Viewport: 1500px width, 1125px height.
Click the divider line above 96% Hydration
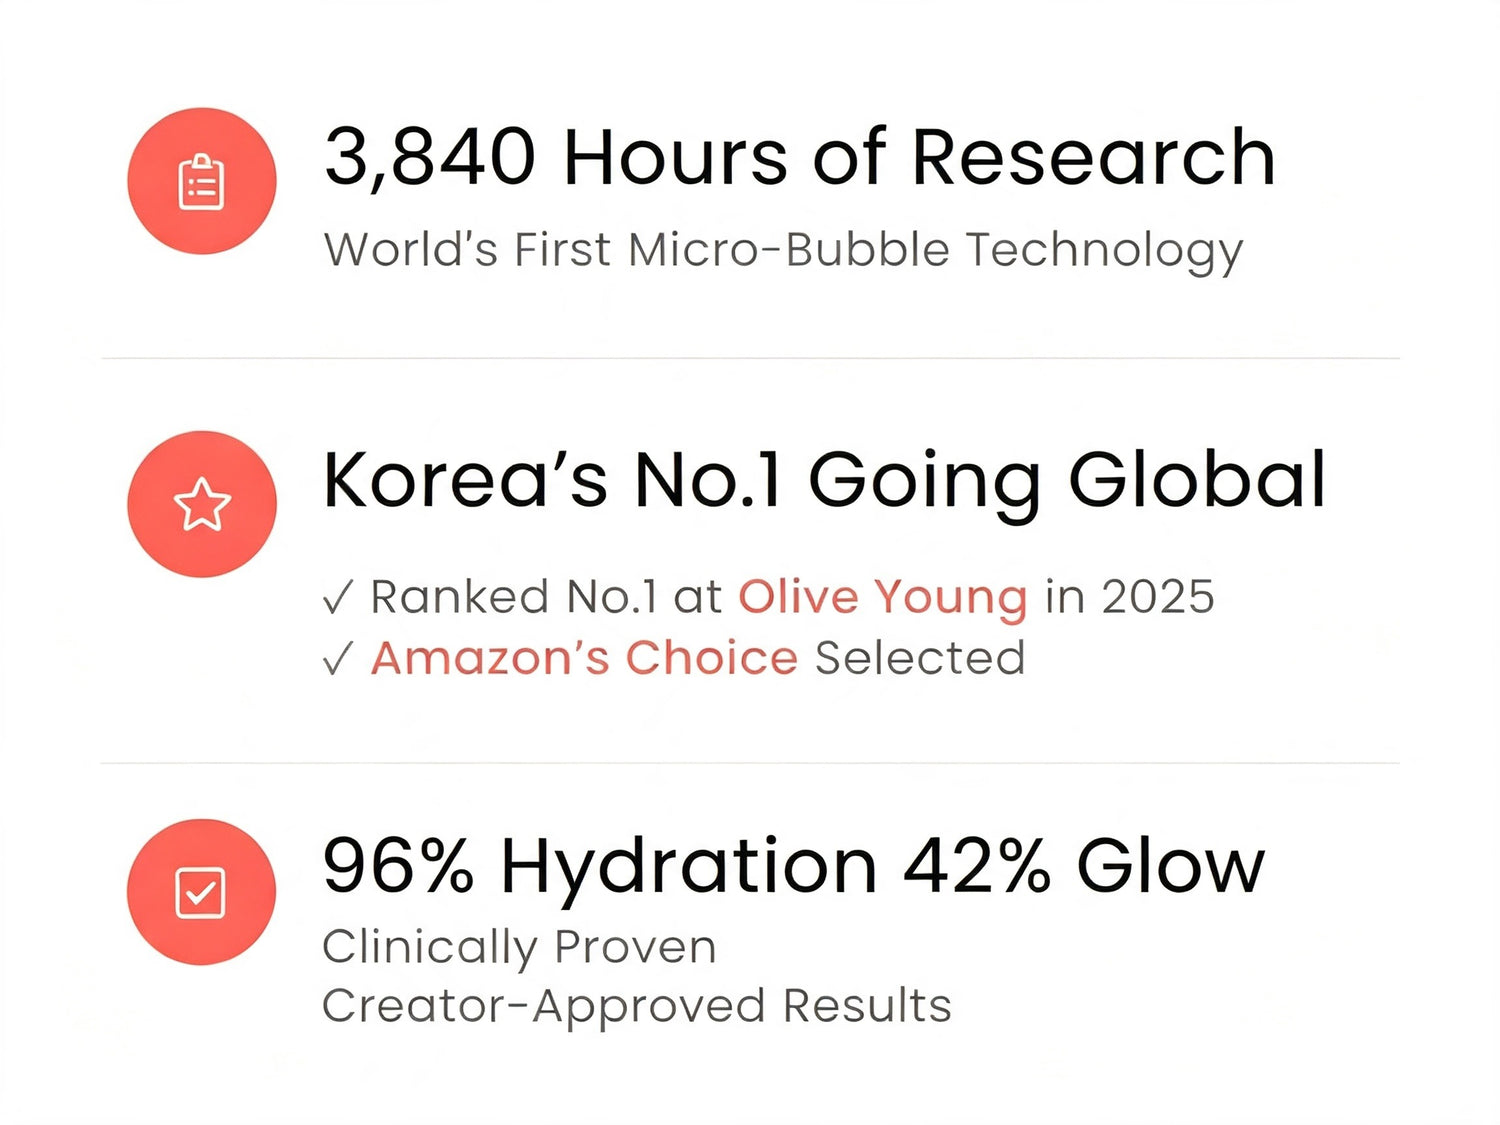(750, 762)
